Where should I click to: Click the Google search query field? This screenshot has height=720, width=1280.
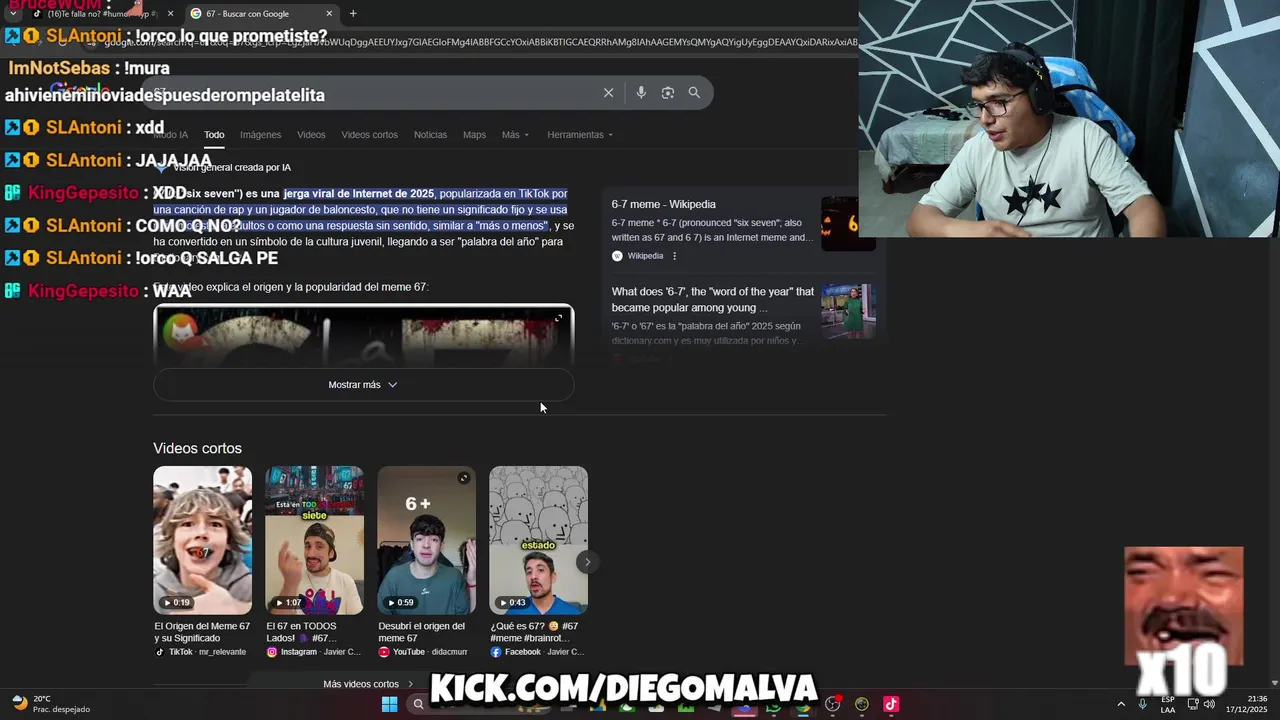point(370,93)
